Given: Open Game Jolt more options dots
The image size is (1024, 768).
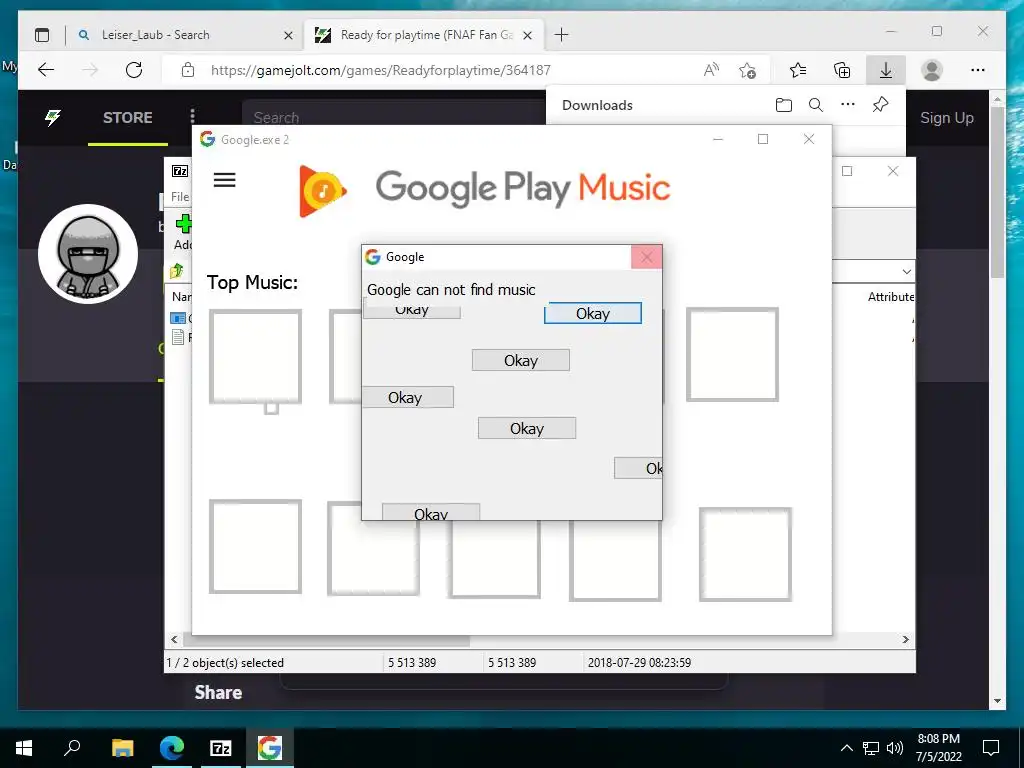Looking at the screenshot, I should (192, 117).
